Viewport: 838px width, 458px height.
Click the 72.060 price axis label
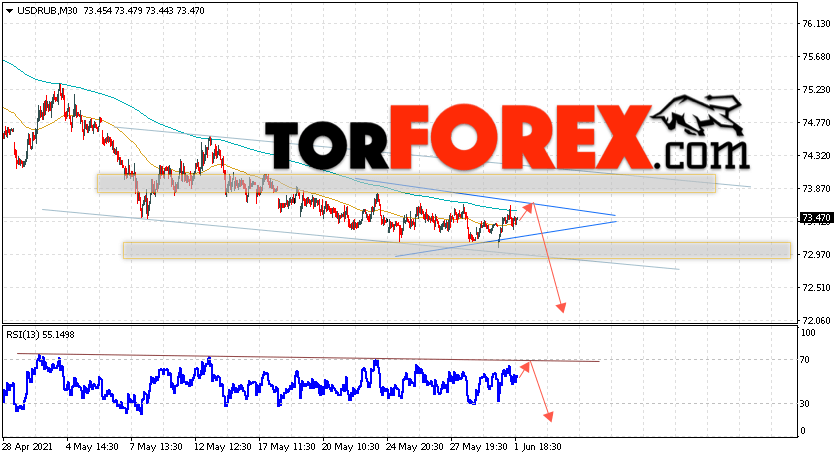tap(817, 321)
